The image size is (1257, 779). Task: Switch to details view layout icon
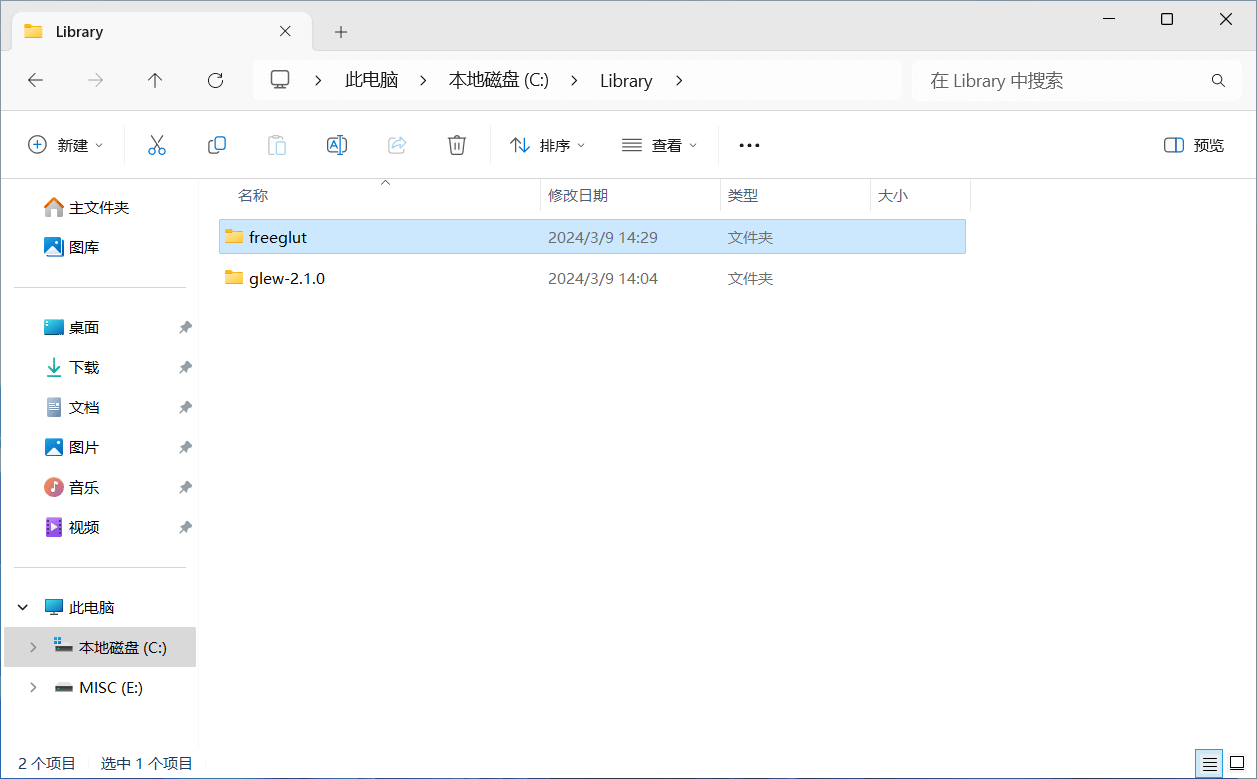pos(1210,764)
